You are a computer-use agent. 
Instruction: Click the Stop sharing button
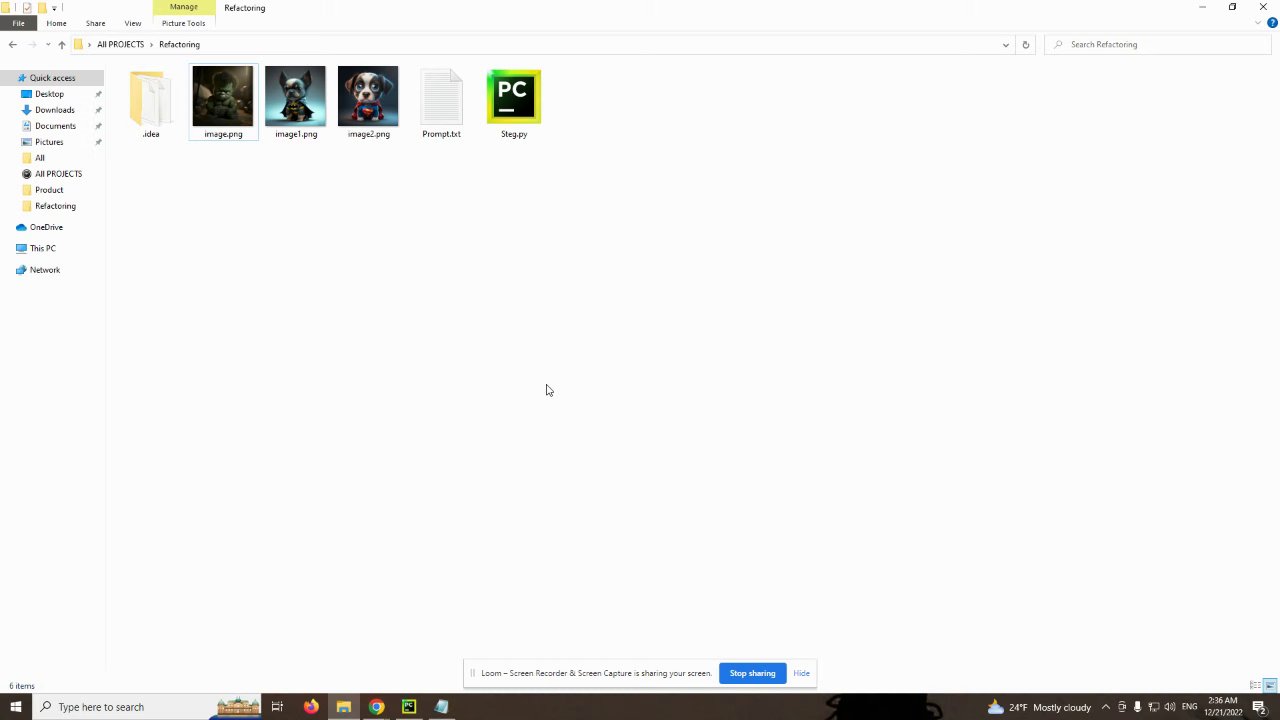(752, 673)
